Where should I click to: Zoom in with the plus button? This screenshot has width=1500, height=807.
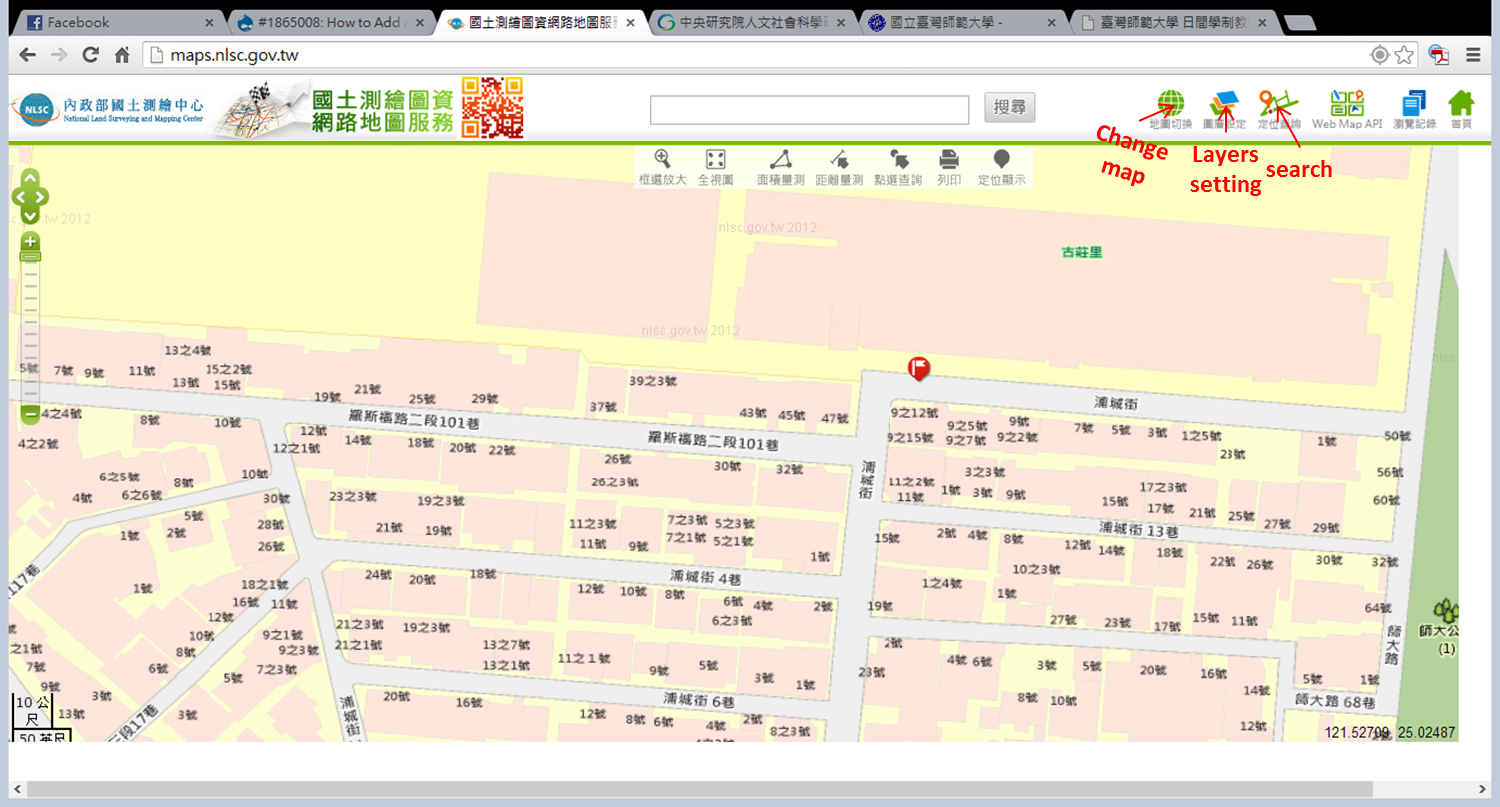[31, 241]
